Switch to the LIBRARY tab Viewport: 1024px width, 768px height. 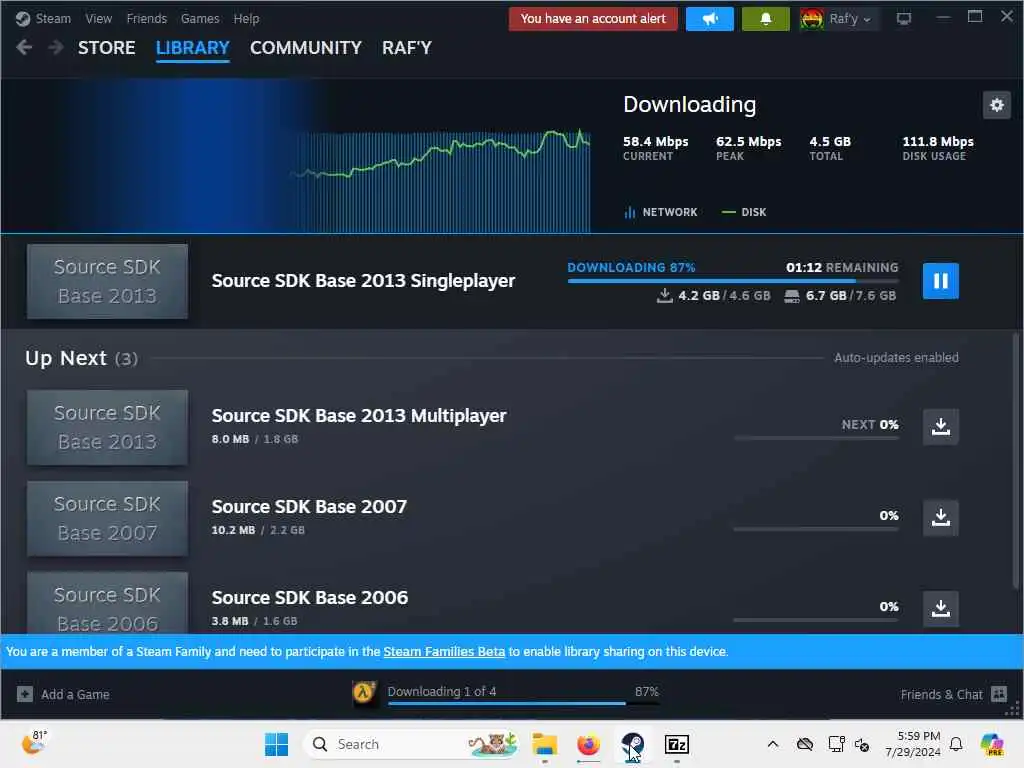coord(193,48)
